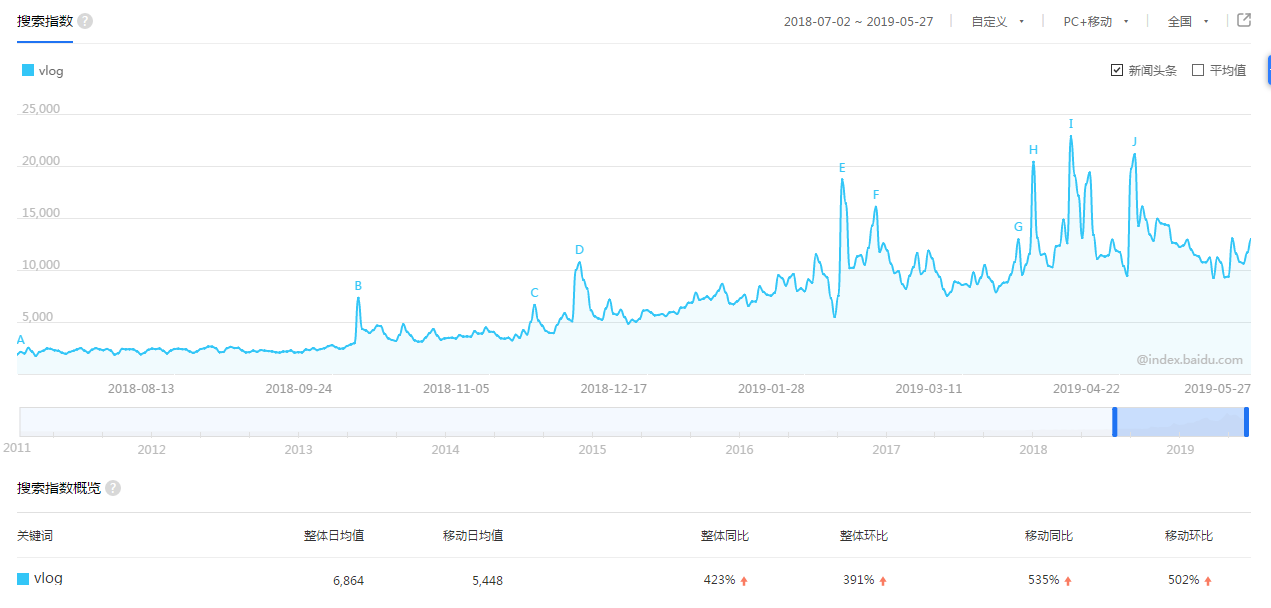Expand the 全国 region dropdown
This screenshot has height=608, width=1271.
(x=1188, y=21)
